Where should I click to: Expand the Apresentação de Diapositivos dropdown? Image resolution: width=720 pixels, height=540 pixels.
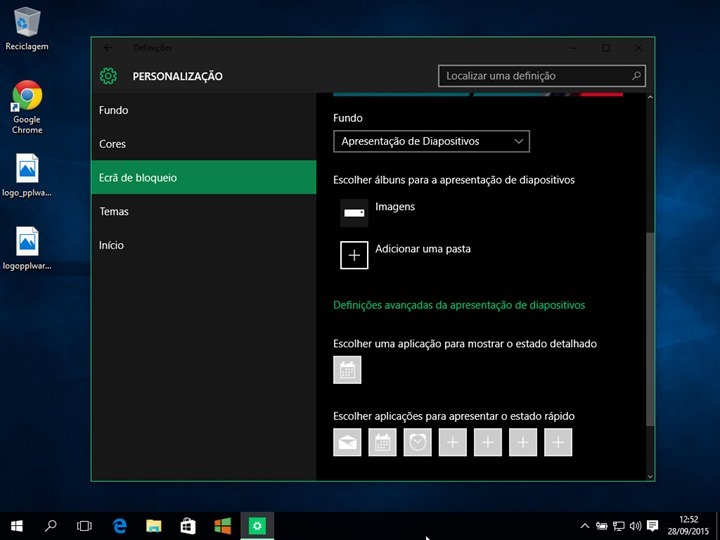[431, 141]
